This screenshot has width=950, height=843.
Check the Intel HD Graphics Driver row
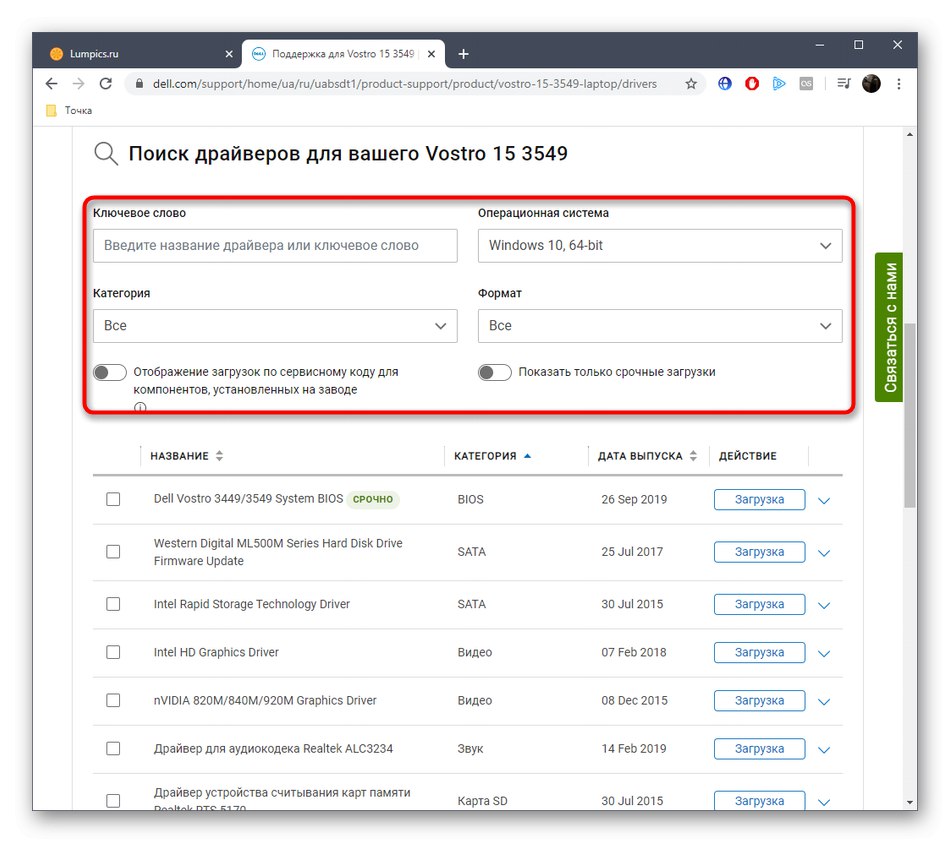(113, 652)
